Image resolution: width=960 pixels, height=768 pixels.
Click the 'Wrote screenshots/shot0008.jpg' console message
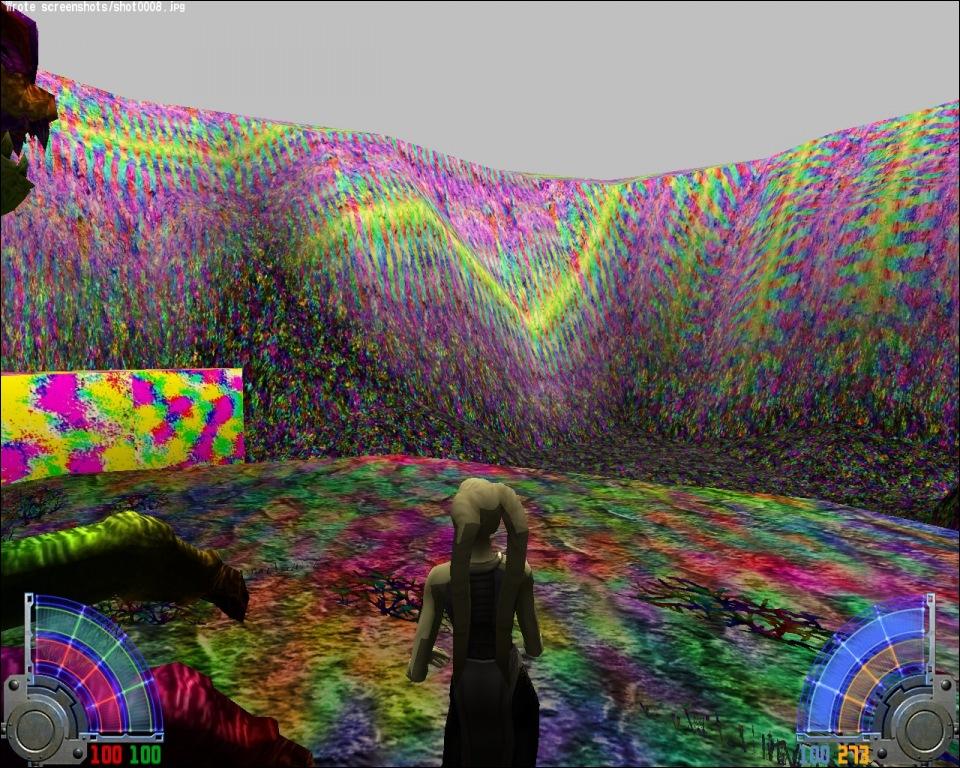[95, 7]
